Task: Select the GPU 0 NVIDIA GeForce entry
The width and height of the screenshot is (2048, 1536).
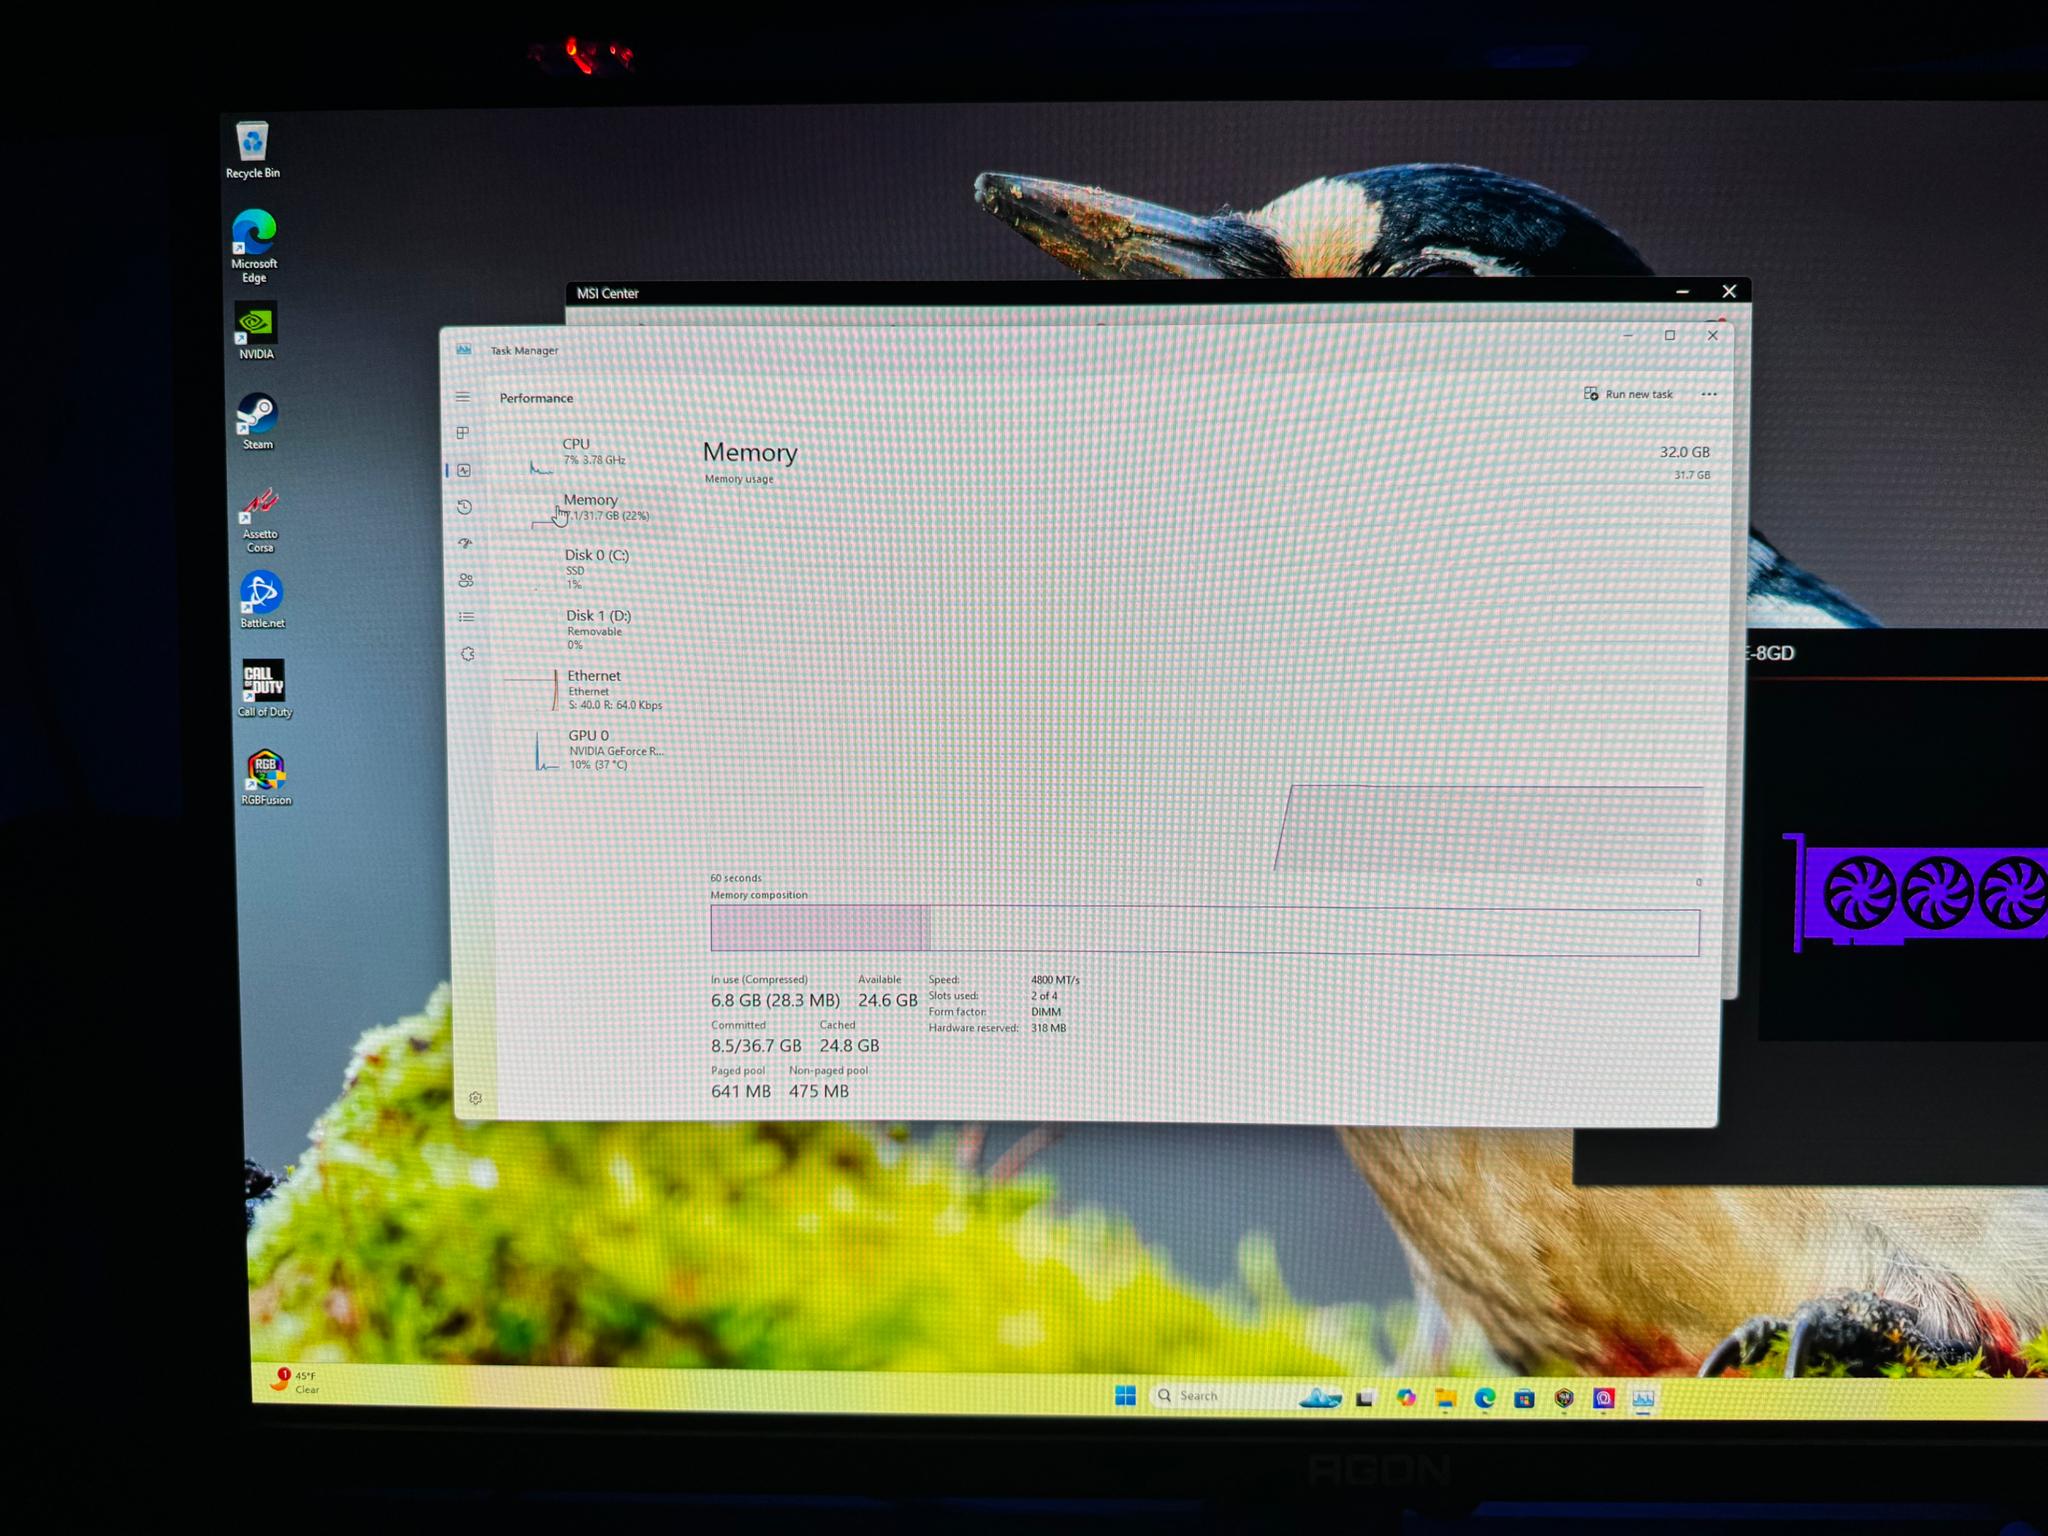Action: click(600, 750)
